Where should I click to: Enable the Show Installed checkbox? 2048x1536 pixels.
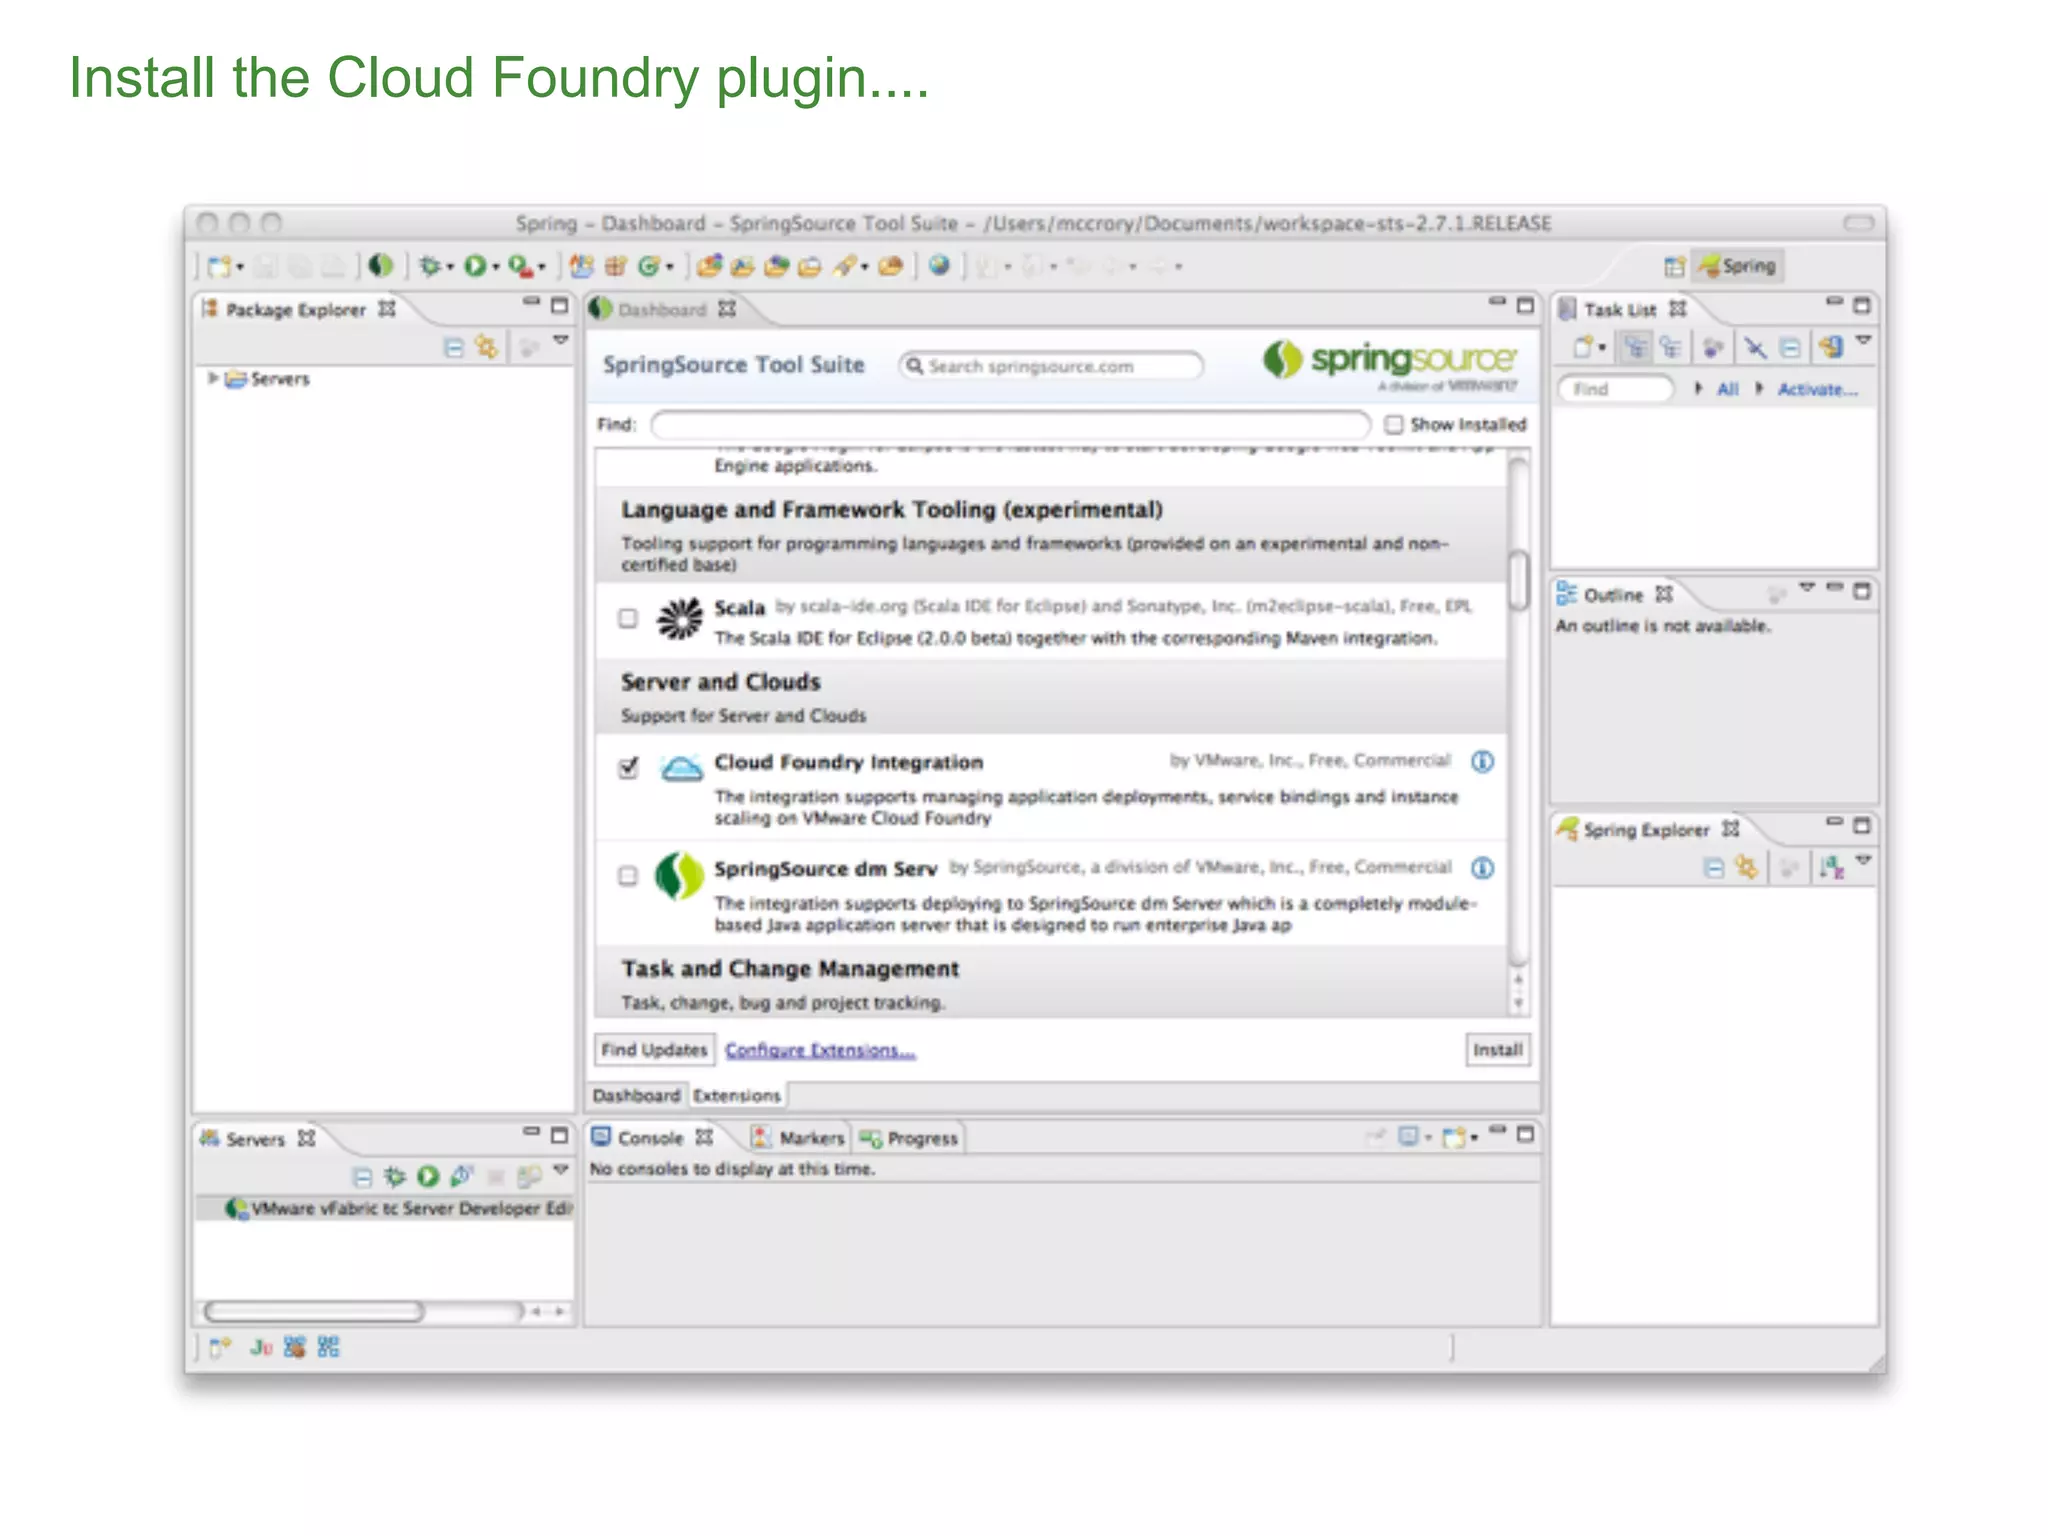1393,424
